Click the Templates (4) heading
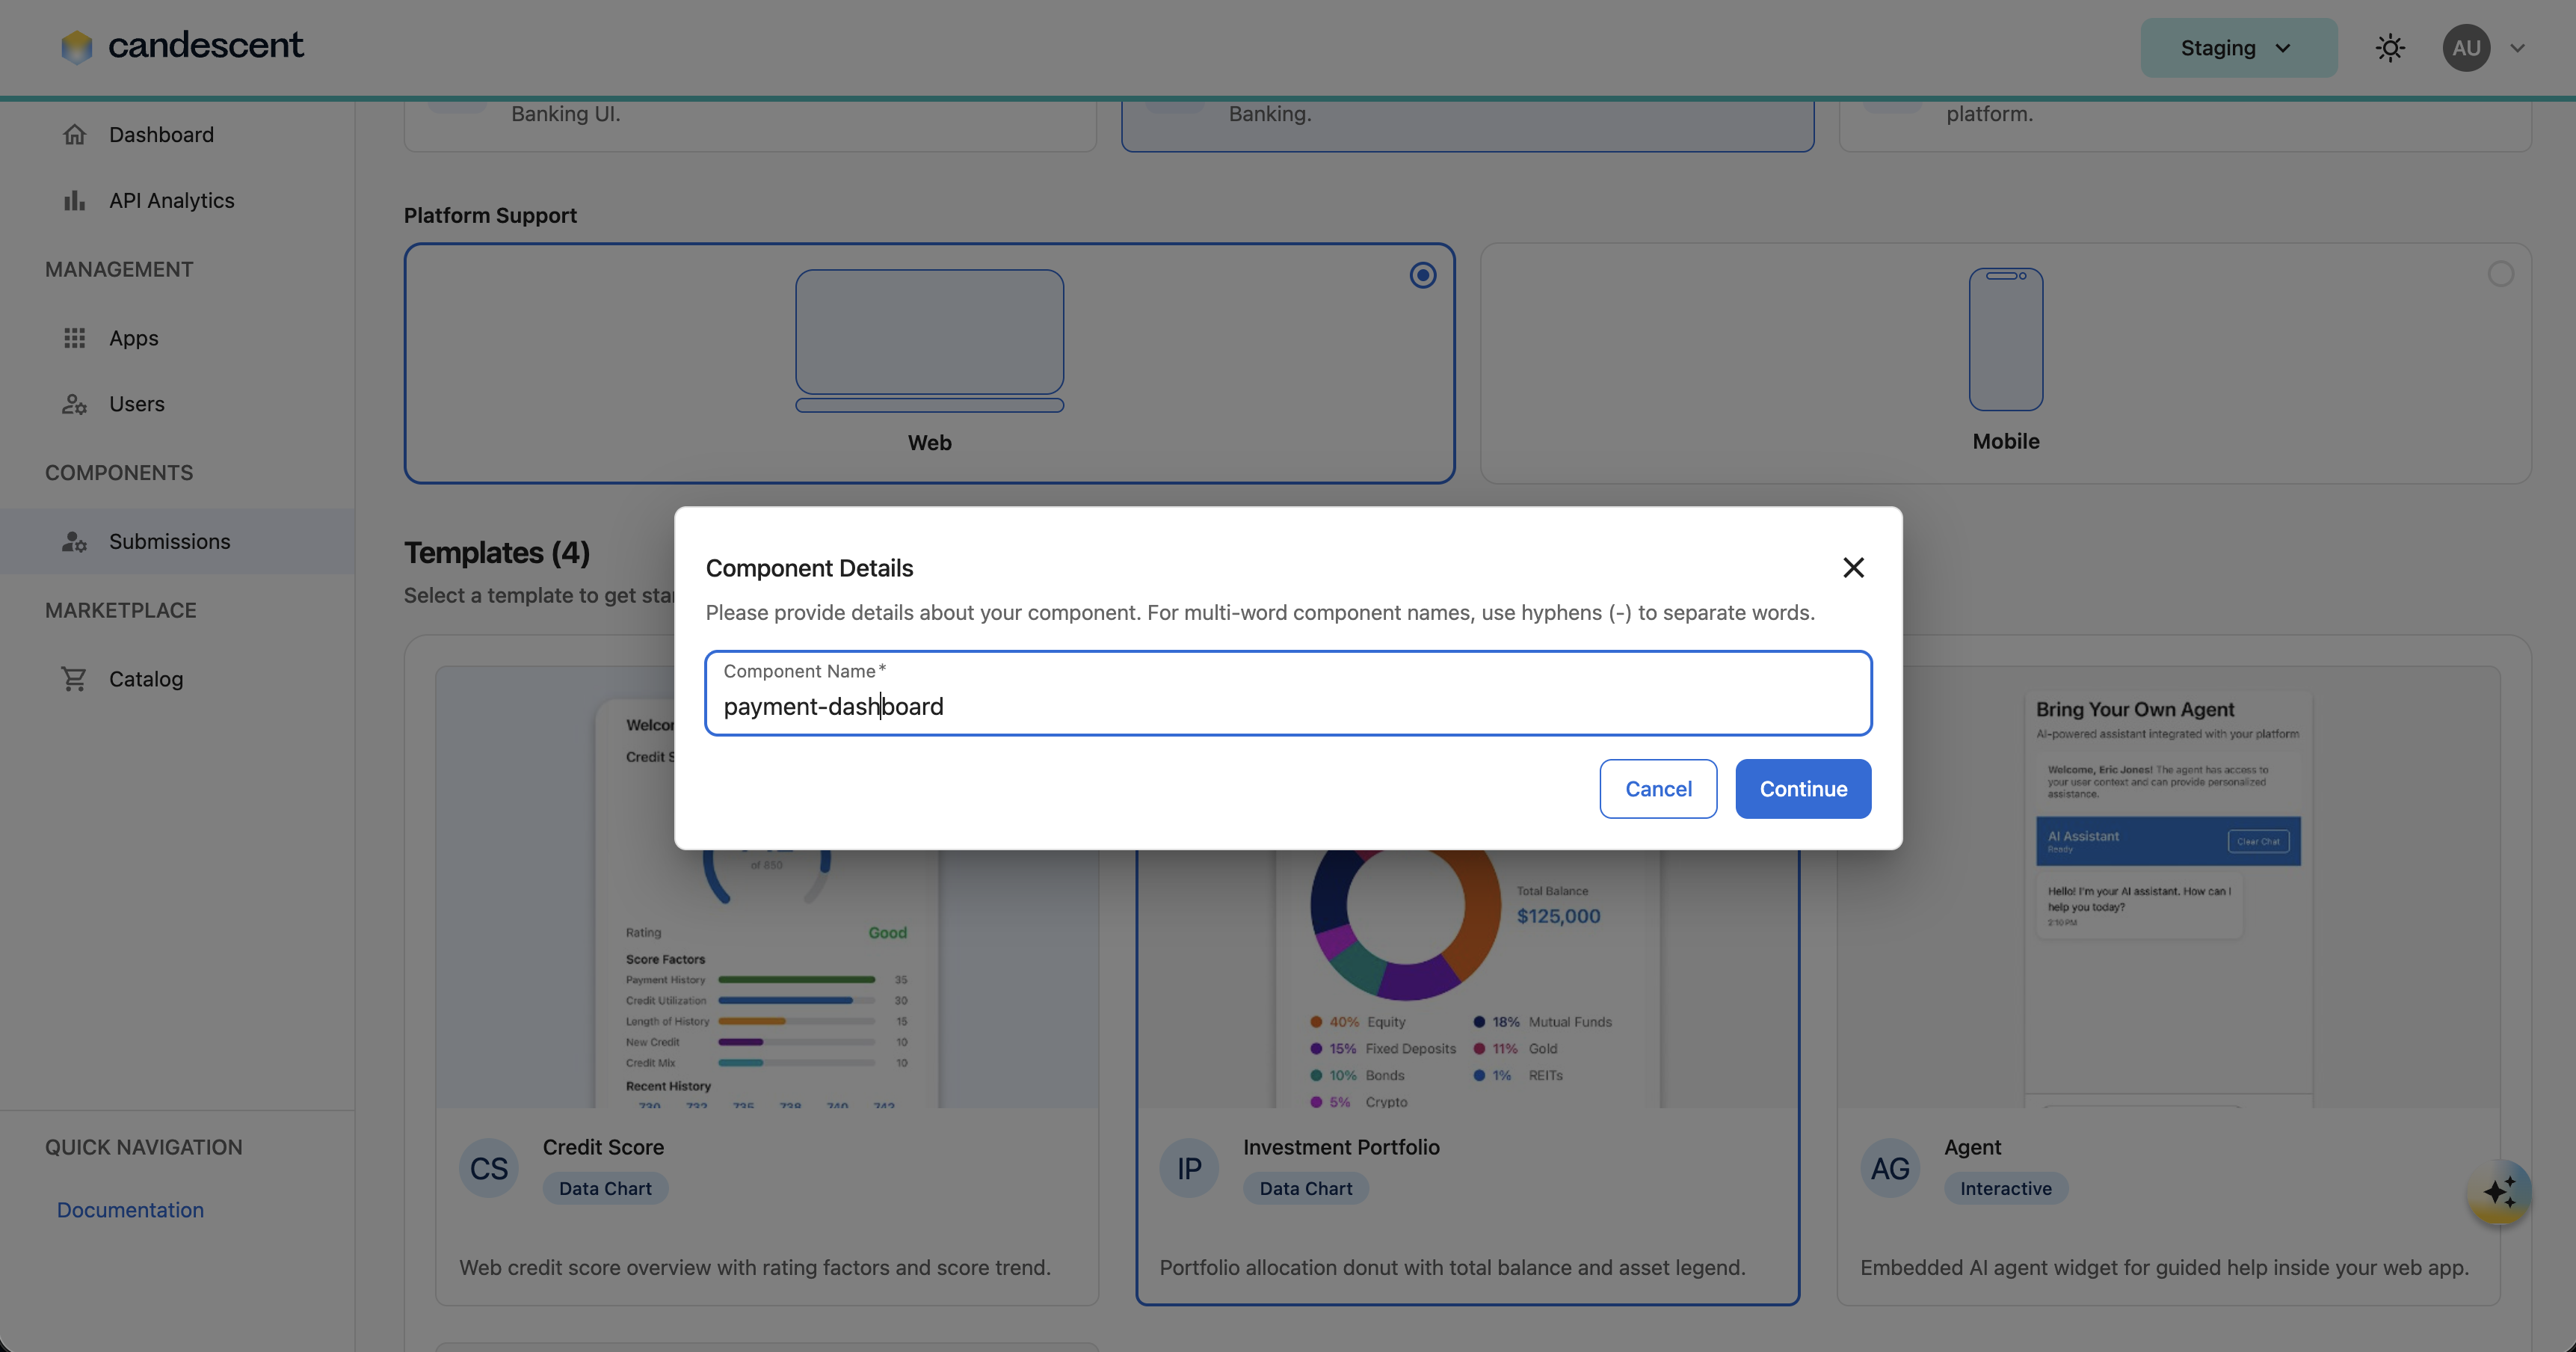2576x1352 pixels. point(497,552)
